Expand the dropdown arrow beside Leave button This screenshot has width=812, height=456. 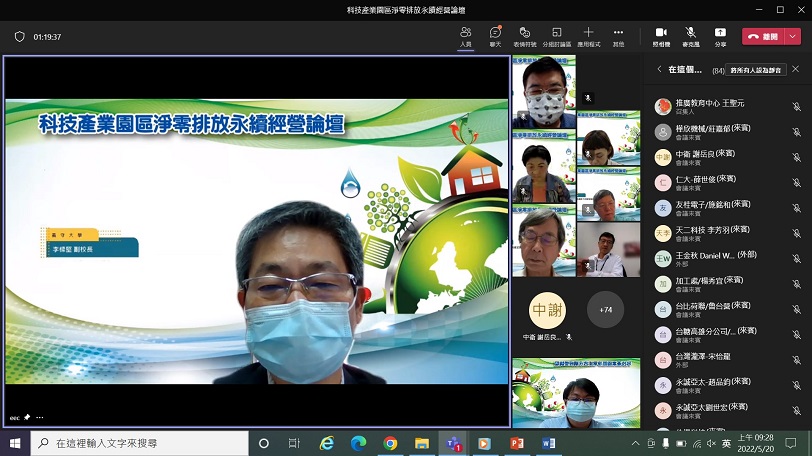click(793, 36)
